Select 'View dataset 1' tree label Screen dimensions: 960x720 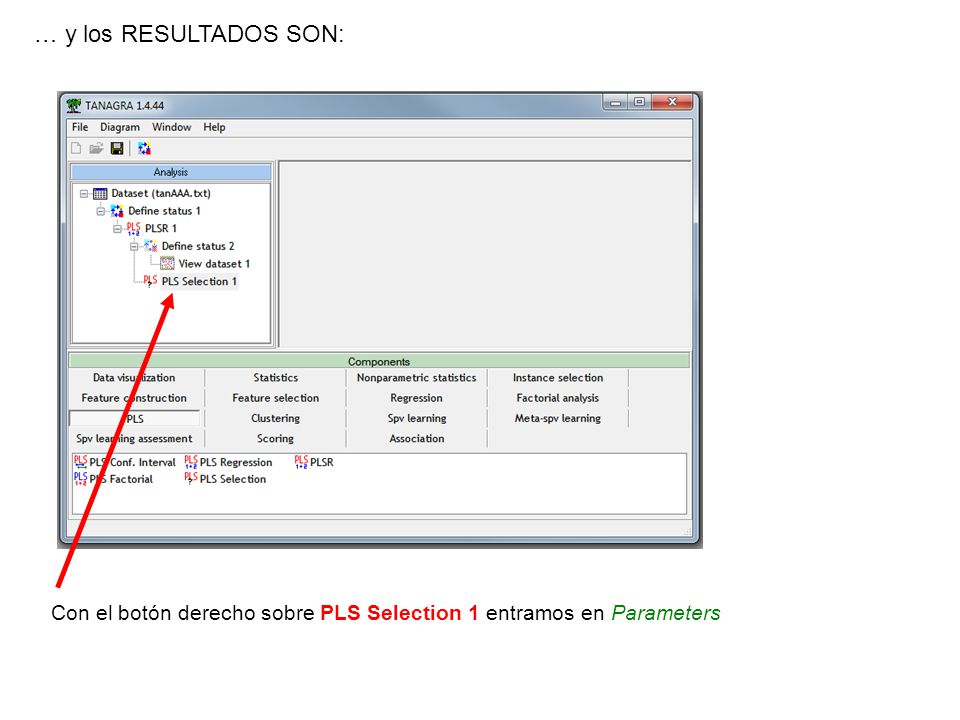214,264
